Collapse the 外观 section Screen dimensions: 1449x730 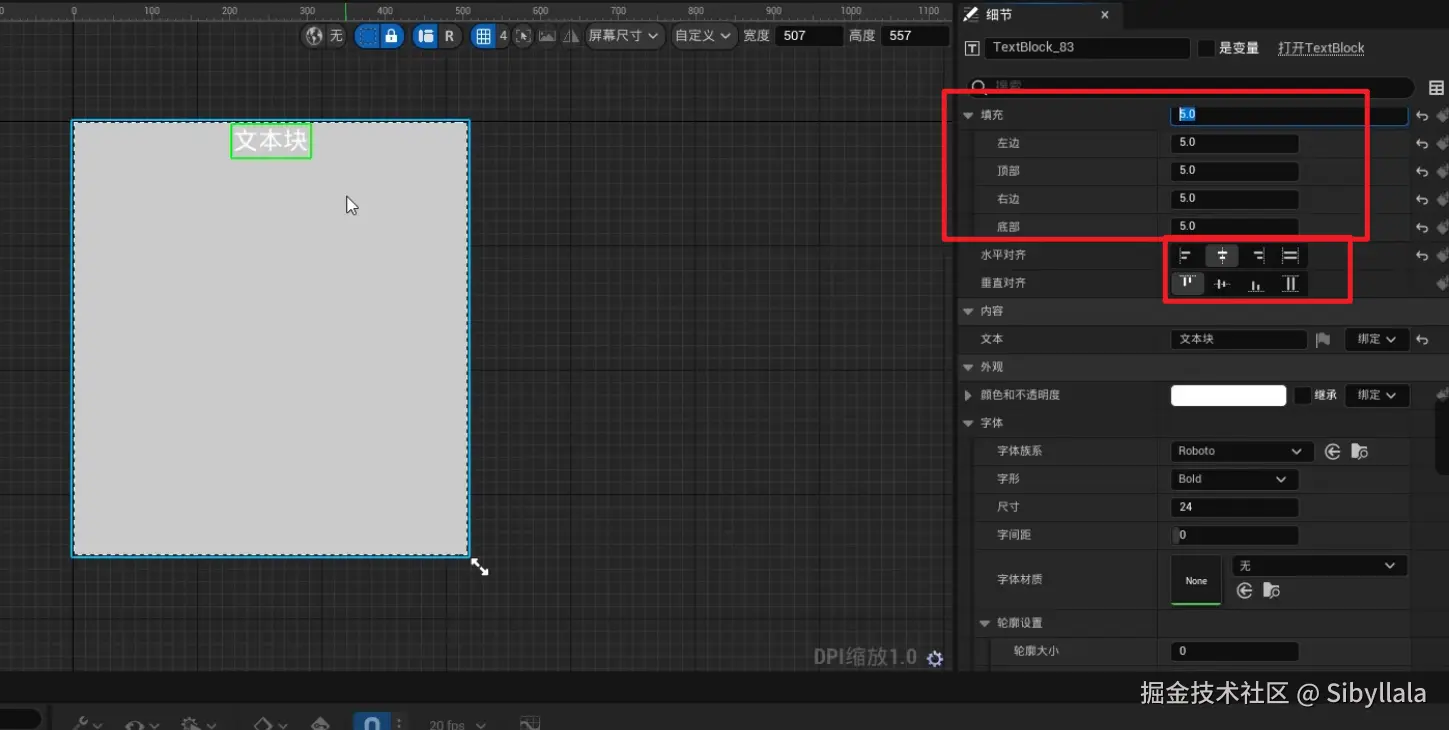coord(968,367)
